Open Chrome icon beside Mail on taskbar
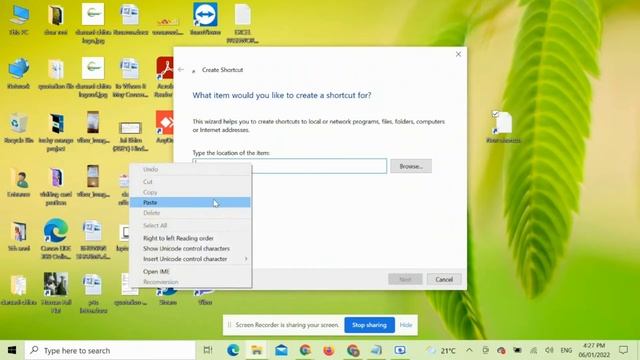Image resolution: width=640 pixels, height=360 pixels. coord(305,350)
